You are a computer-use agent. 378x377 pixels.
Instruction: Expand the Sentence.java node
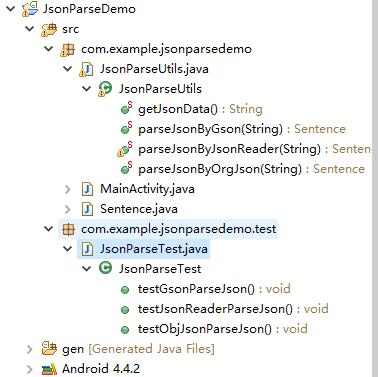[68, 209]
